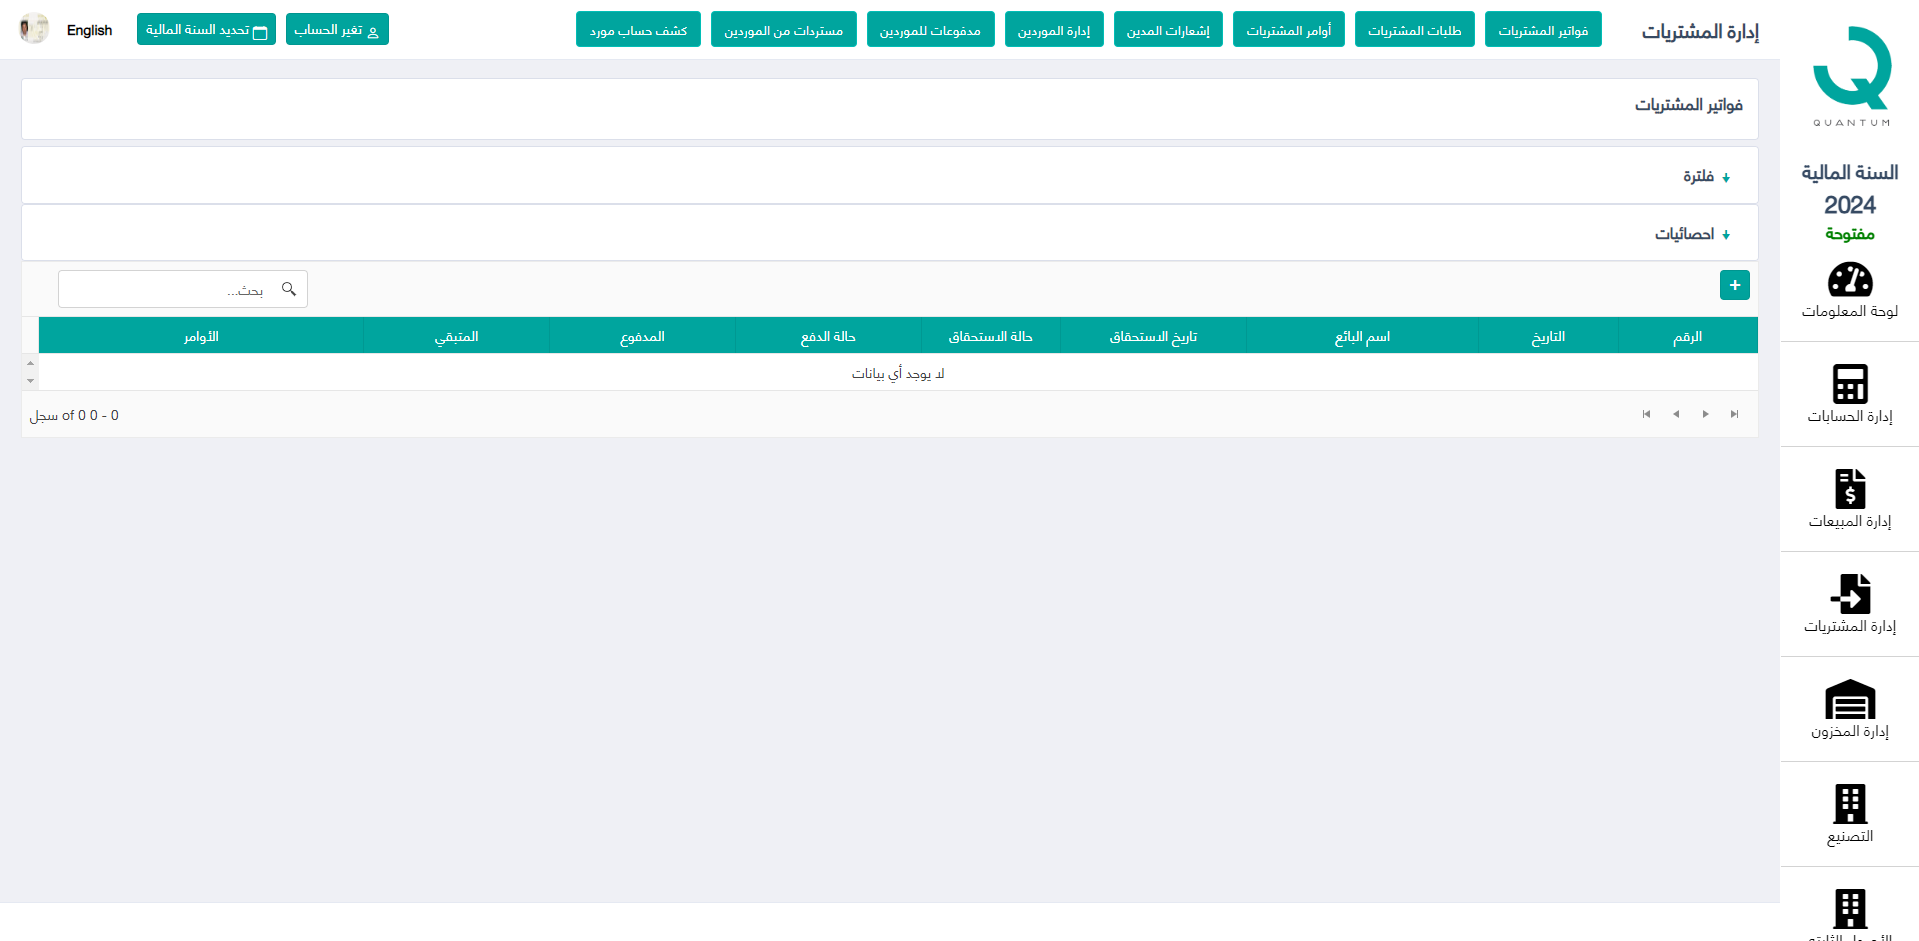1919x941 pixels.
Task: Open inventory management warehouse icon
Action: point(1849,699)
